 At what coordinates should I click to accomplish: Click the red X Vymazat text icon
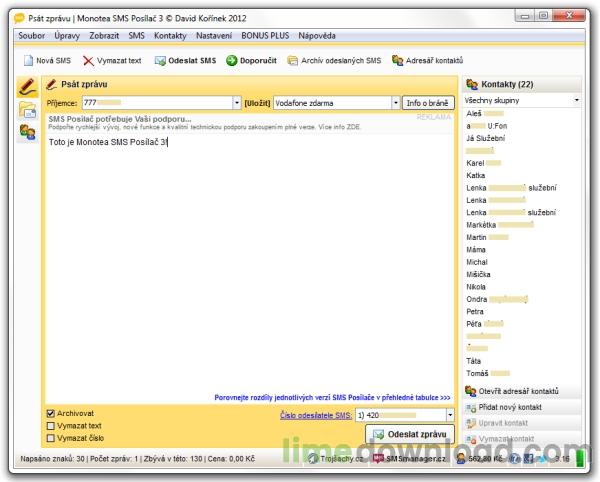tap(88, 60)
